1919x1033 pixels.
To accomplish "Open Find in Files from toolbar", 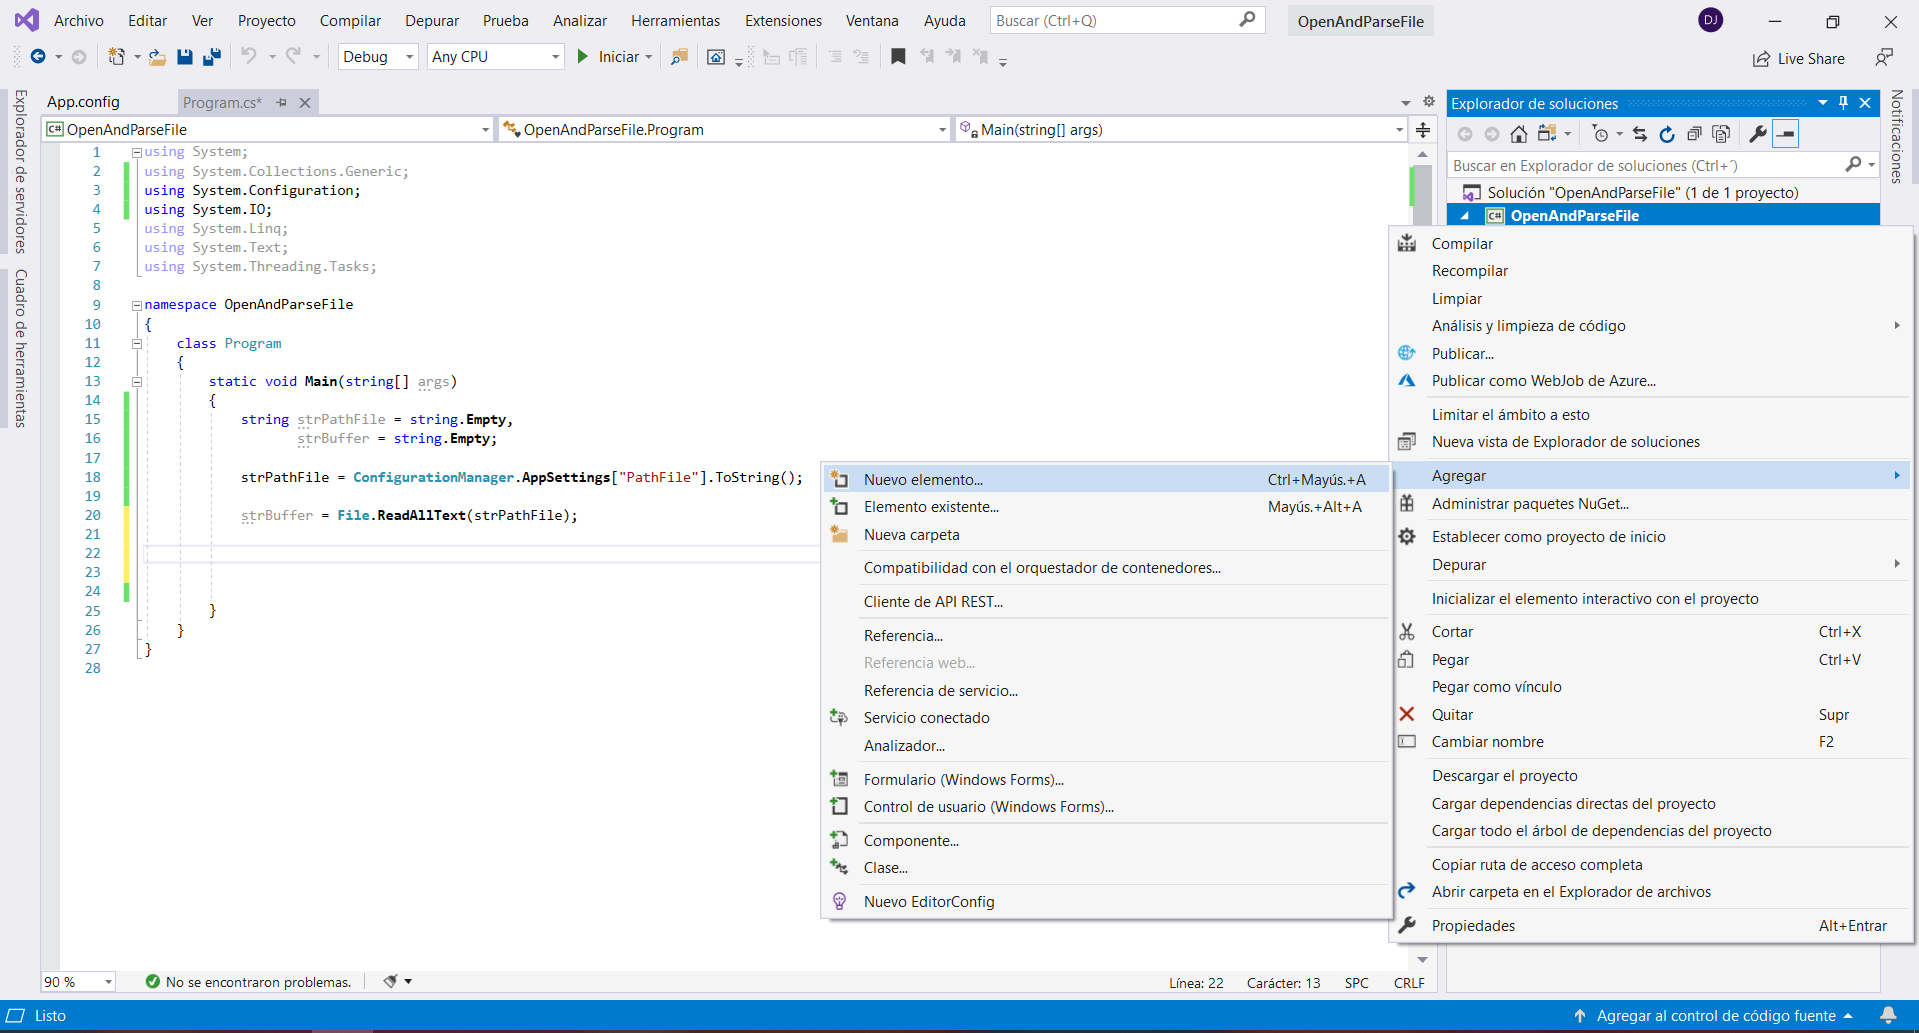I will pyautogui.click(x=679, y=57).
